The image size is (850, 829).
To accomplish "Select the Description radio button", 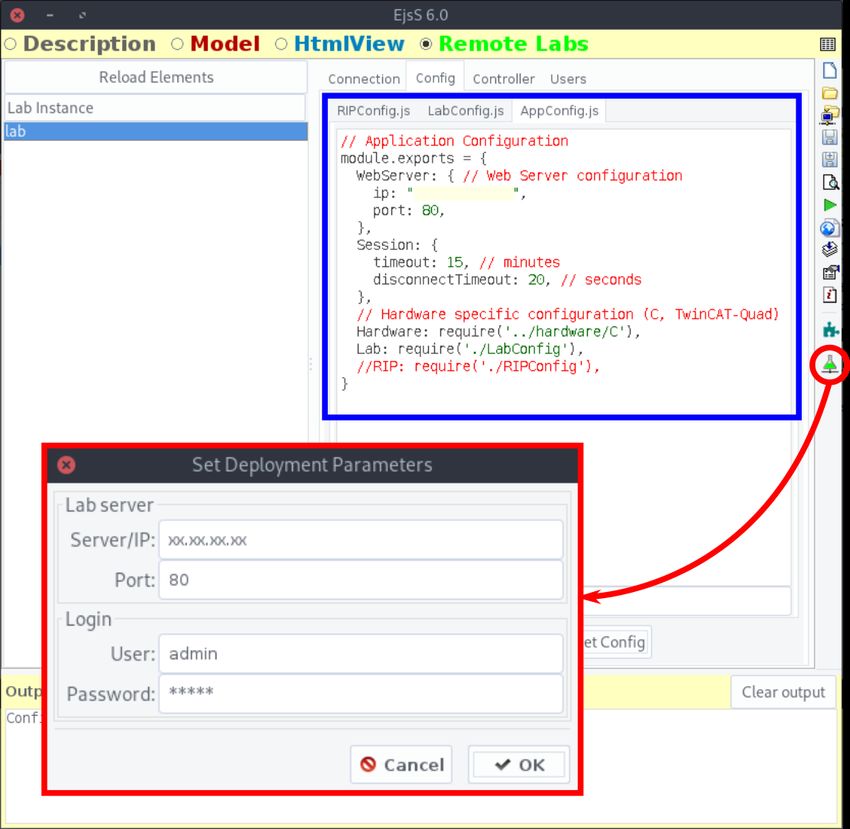I will coord(11,44).
